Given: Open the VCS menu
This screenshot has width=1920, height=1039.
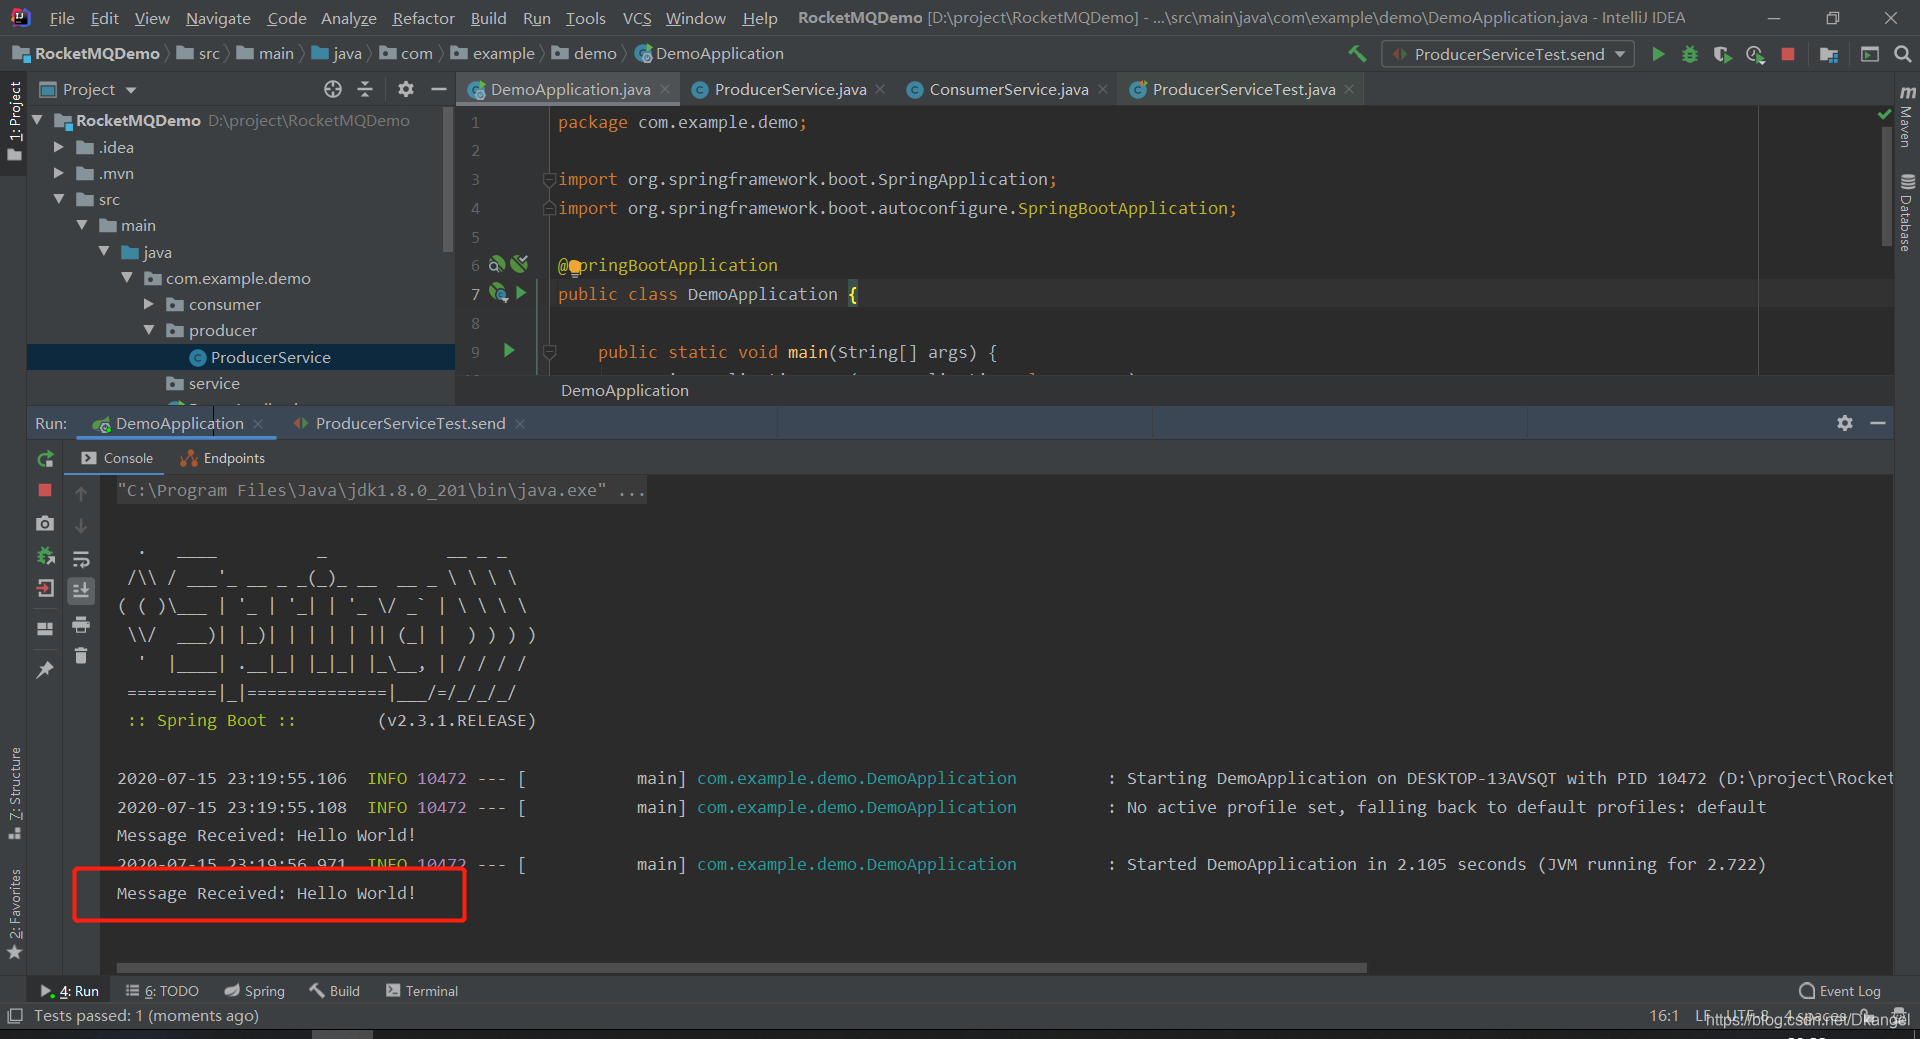Looking at the screenshot, I should [637, 18].
